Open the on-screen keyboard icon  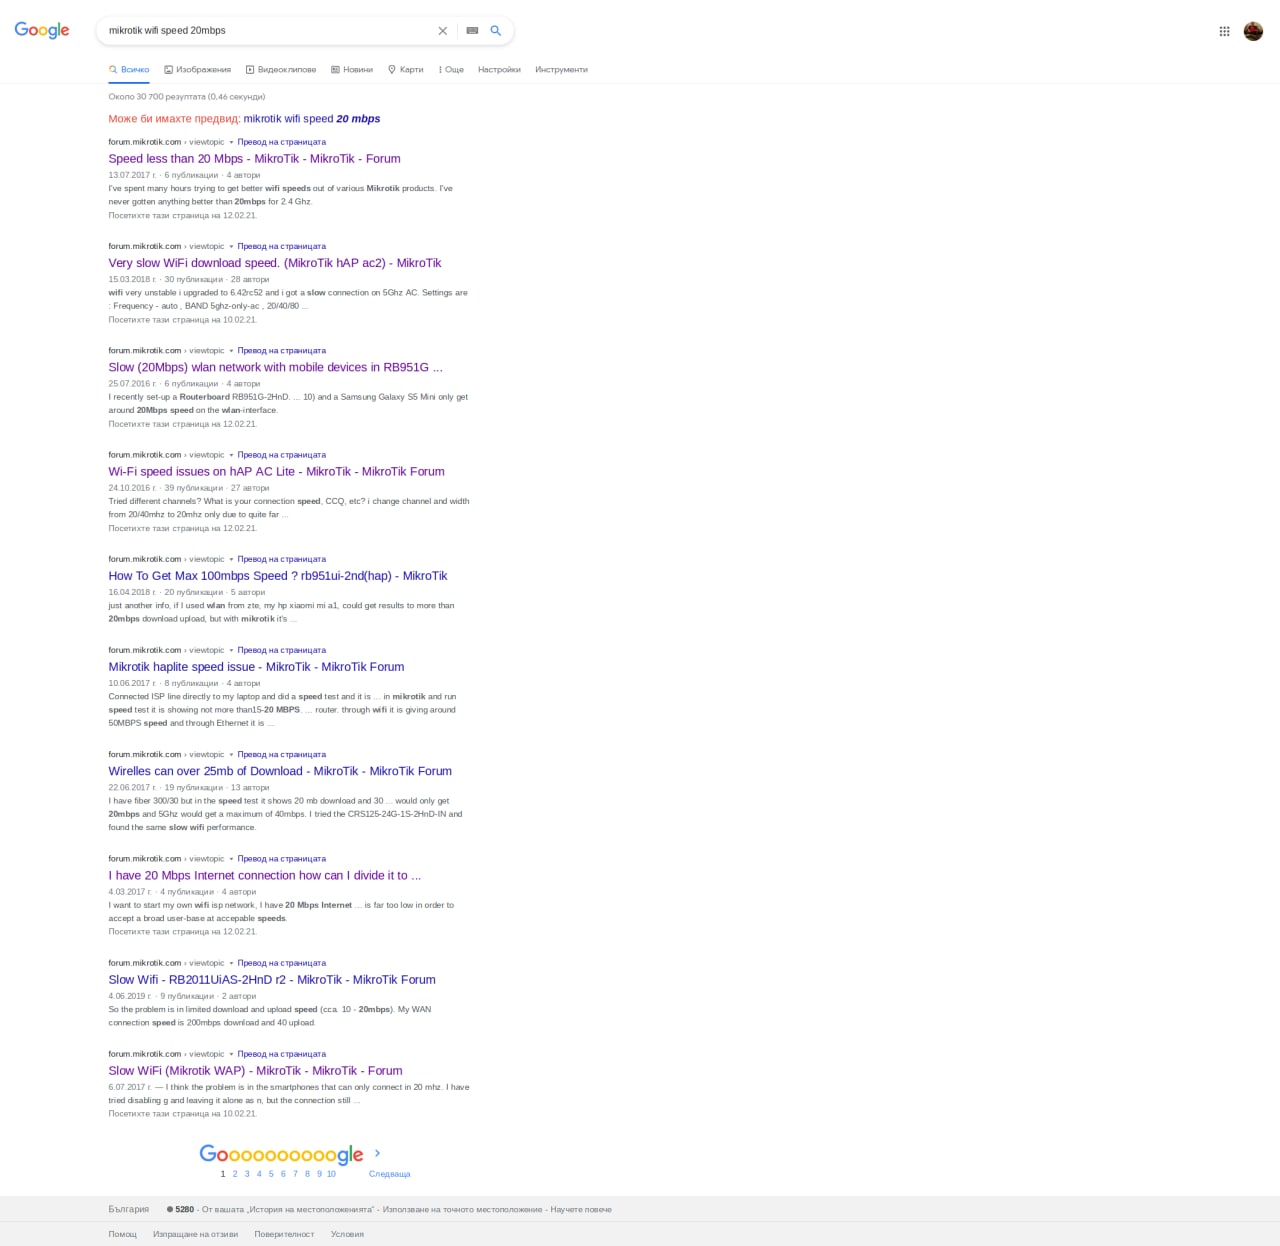click(472, 31)
